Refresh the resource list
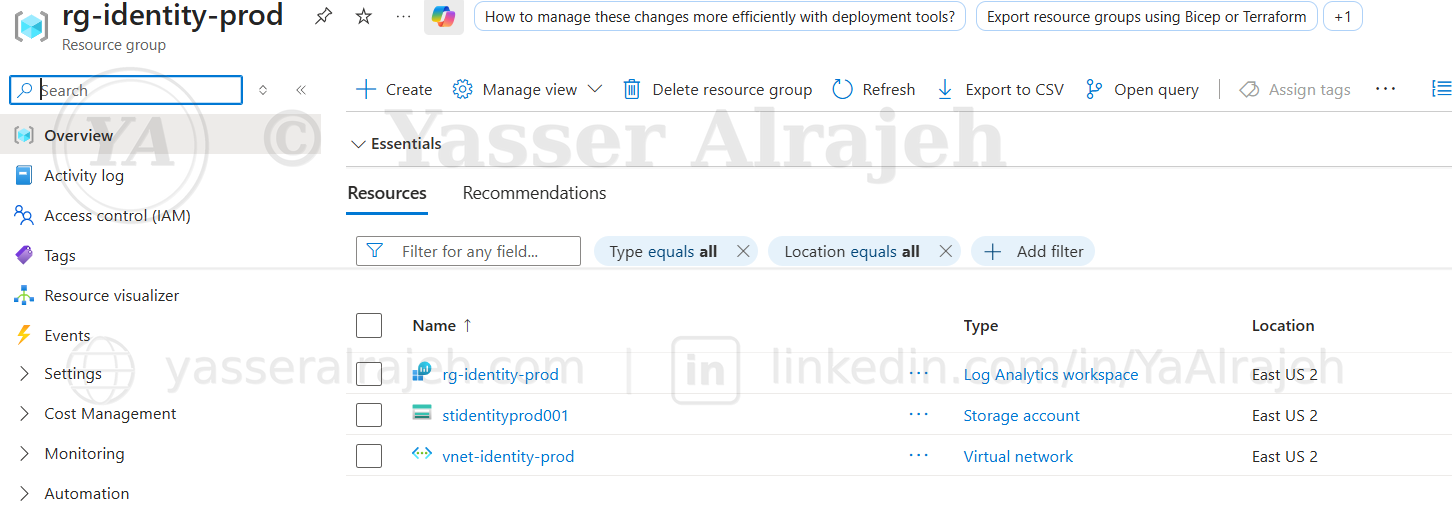 pos(874,89)
